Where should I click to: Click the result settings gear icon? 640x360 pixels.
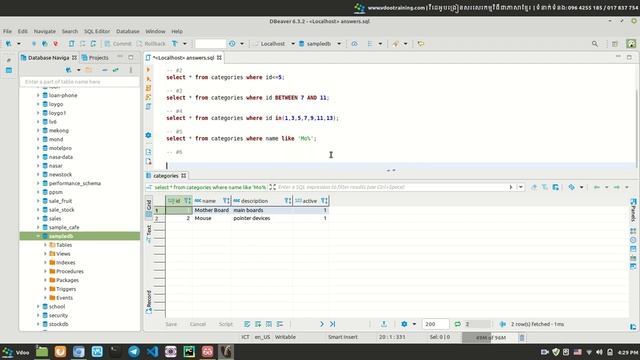(x=404, y=324)
